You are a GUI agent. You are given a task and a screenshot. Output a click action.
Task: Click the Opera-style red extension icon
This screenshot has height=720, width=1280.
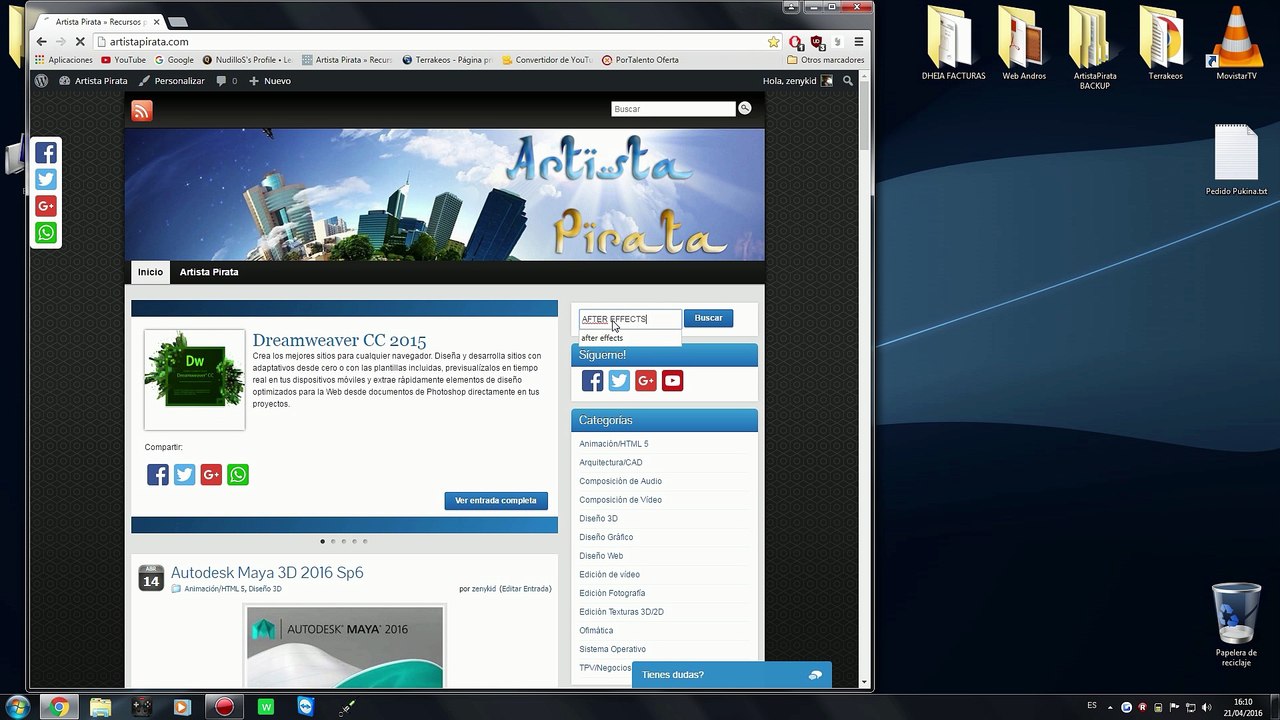click(x=795, y=42)
